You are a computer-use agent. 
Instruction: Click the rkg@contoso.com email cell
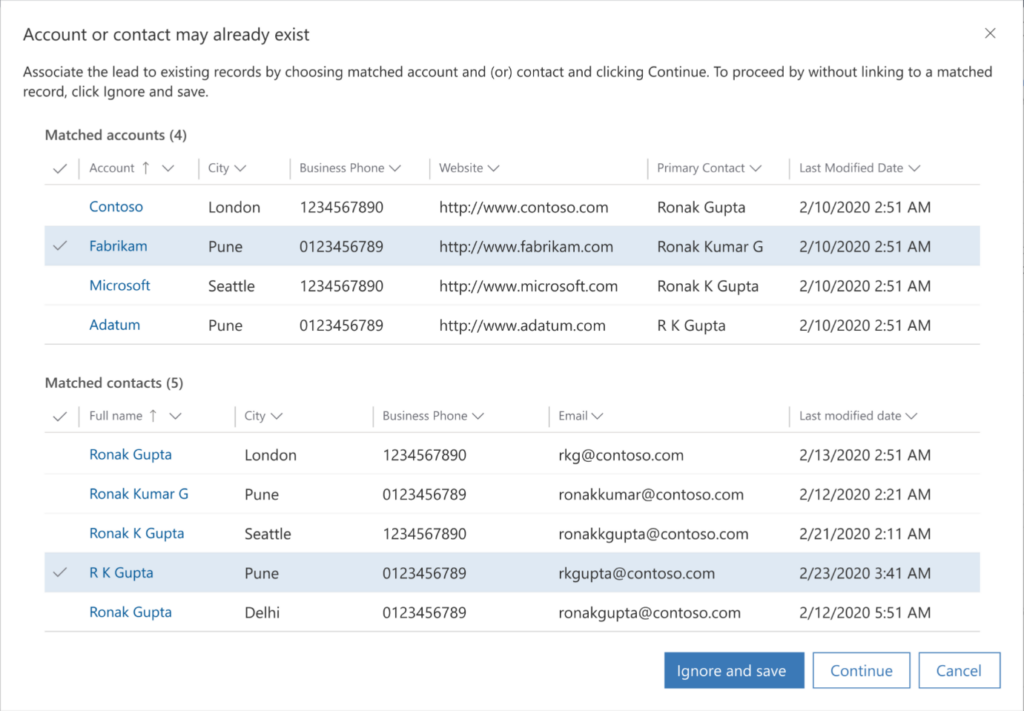tap(621, 455)
